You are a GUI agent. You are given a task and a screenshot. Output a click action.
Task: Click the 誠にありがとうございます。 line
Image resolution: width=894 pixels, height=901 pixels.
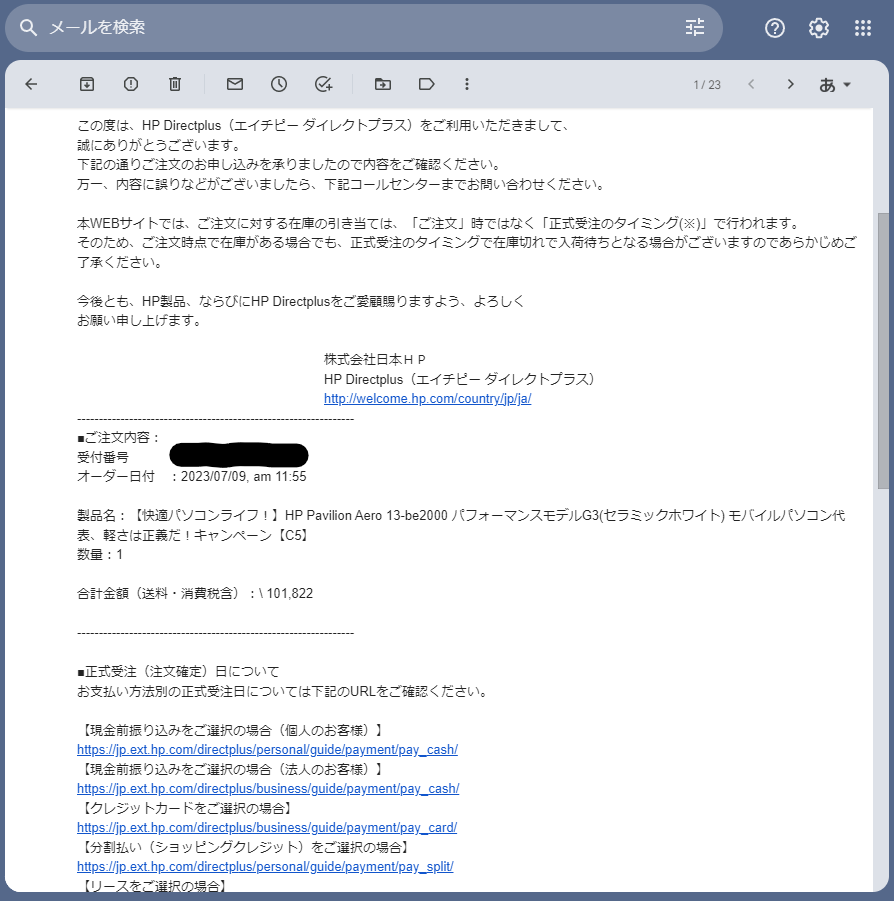click(160, 145)
